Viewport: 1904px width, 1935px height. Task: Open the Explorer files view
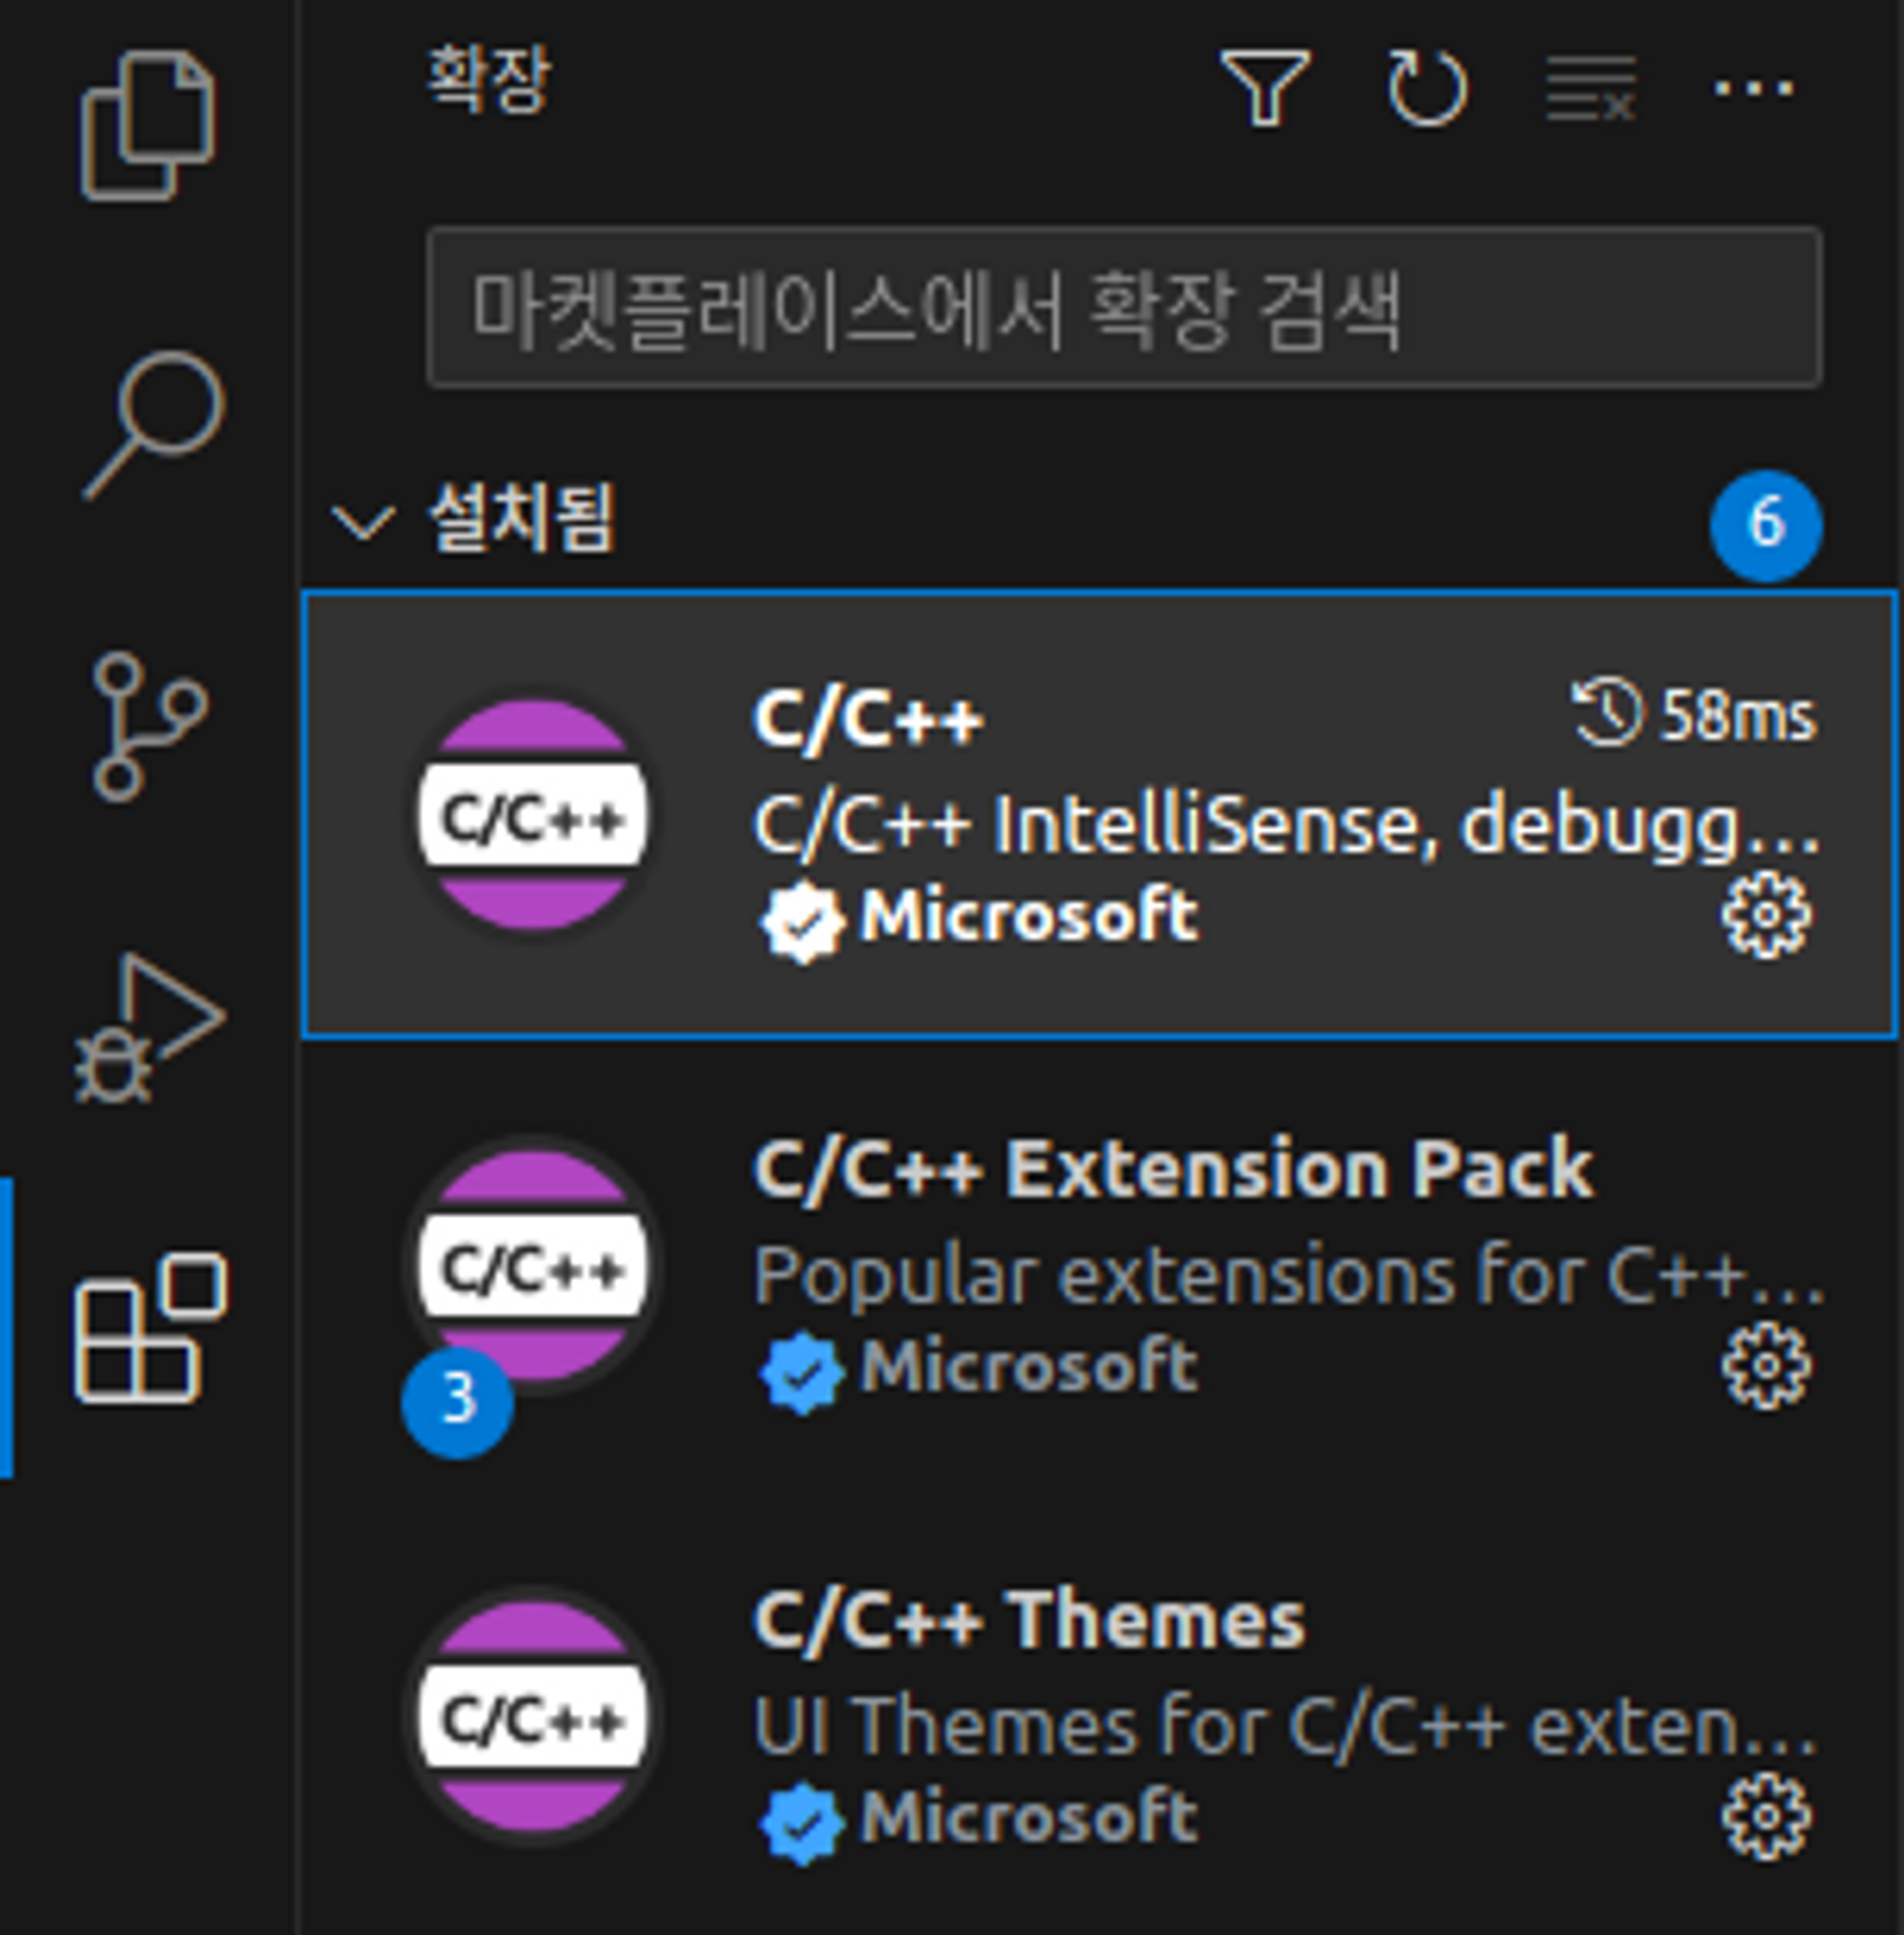[x=148, y=127]
